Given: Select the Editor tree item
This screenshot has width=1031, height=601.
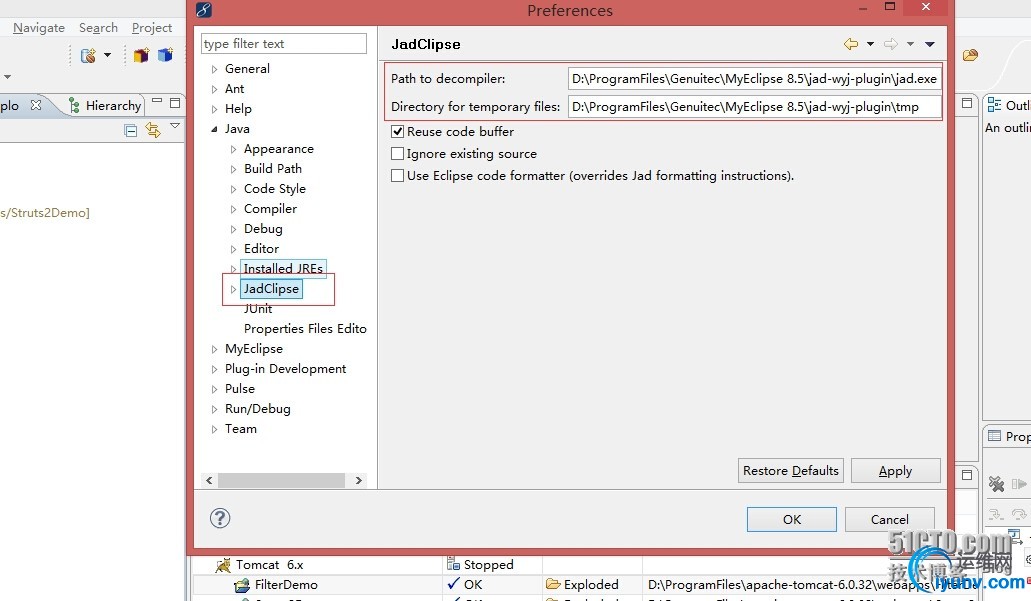Looking at the screenshot, I should click(x=261, y=249).
